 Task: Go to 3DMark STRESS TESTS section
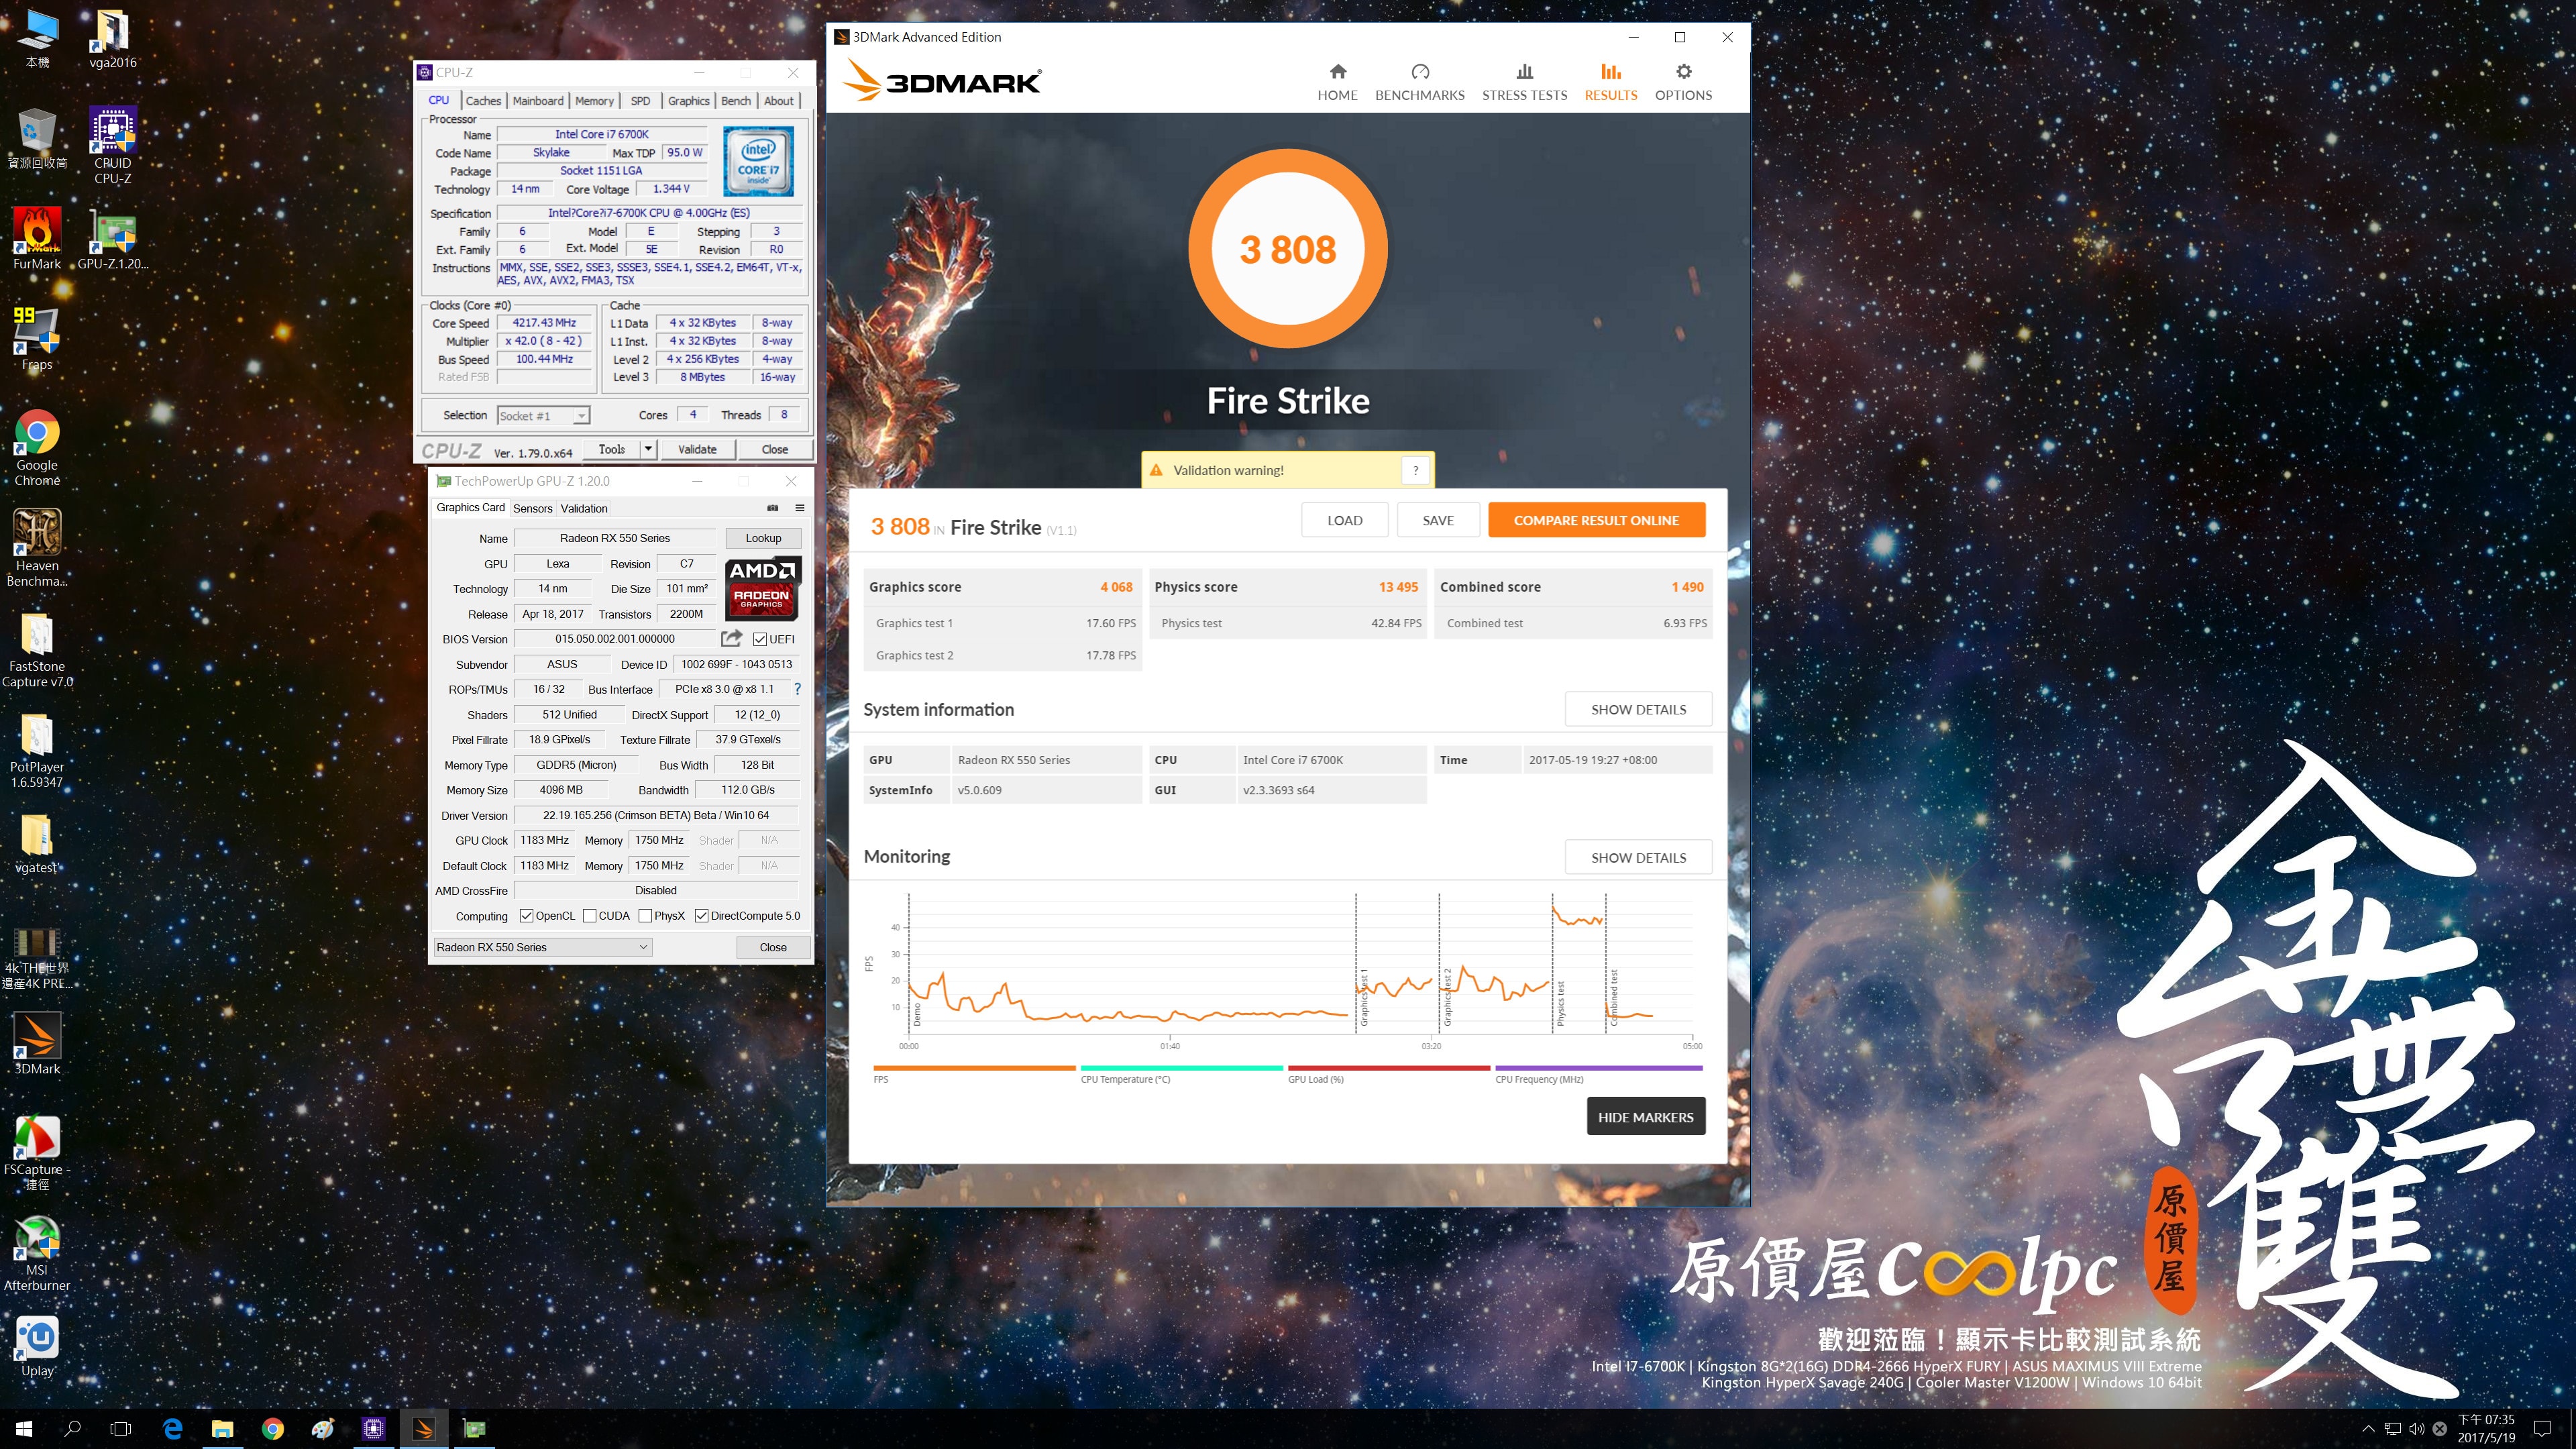tap(1524, 82)
